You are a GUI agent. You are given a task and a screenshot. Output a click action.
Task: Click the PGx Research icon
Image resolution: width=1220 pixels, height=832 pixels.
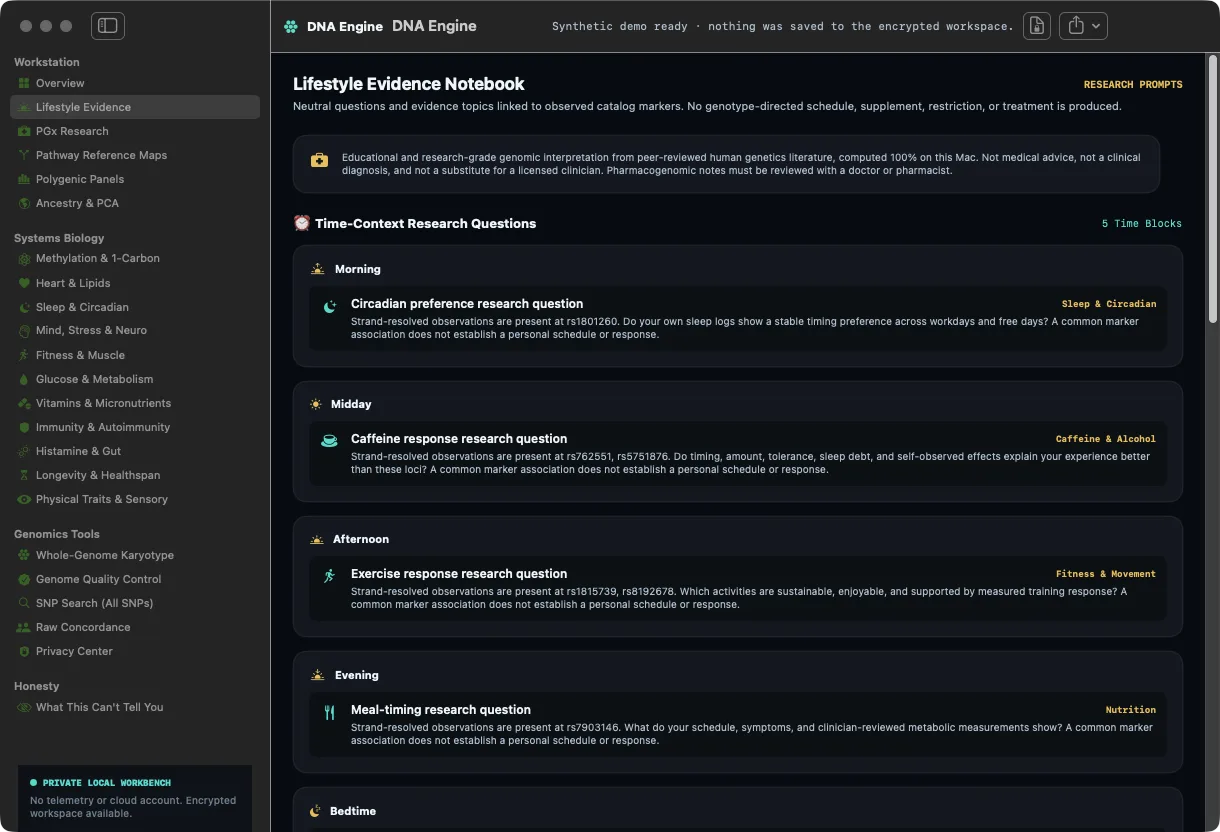[24, 131]
